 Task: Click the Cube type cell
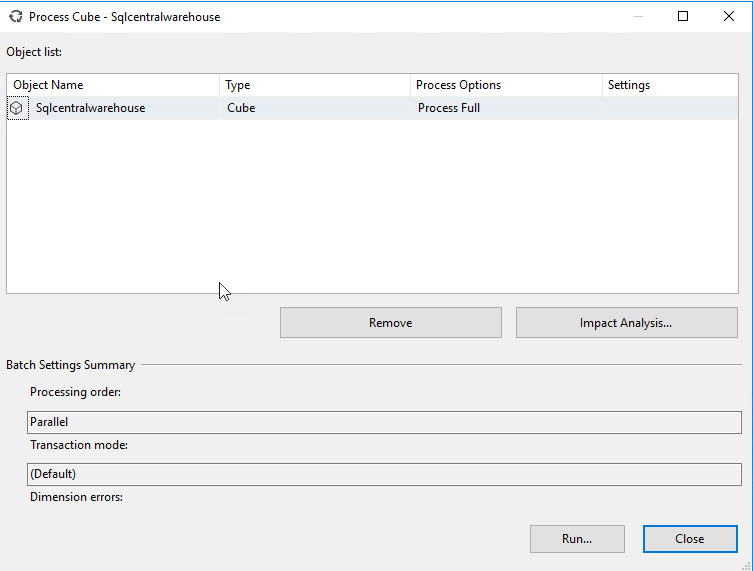tap(241, 108)
